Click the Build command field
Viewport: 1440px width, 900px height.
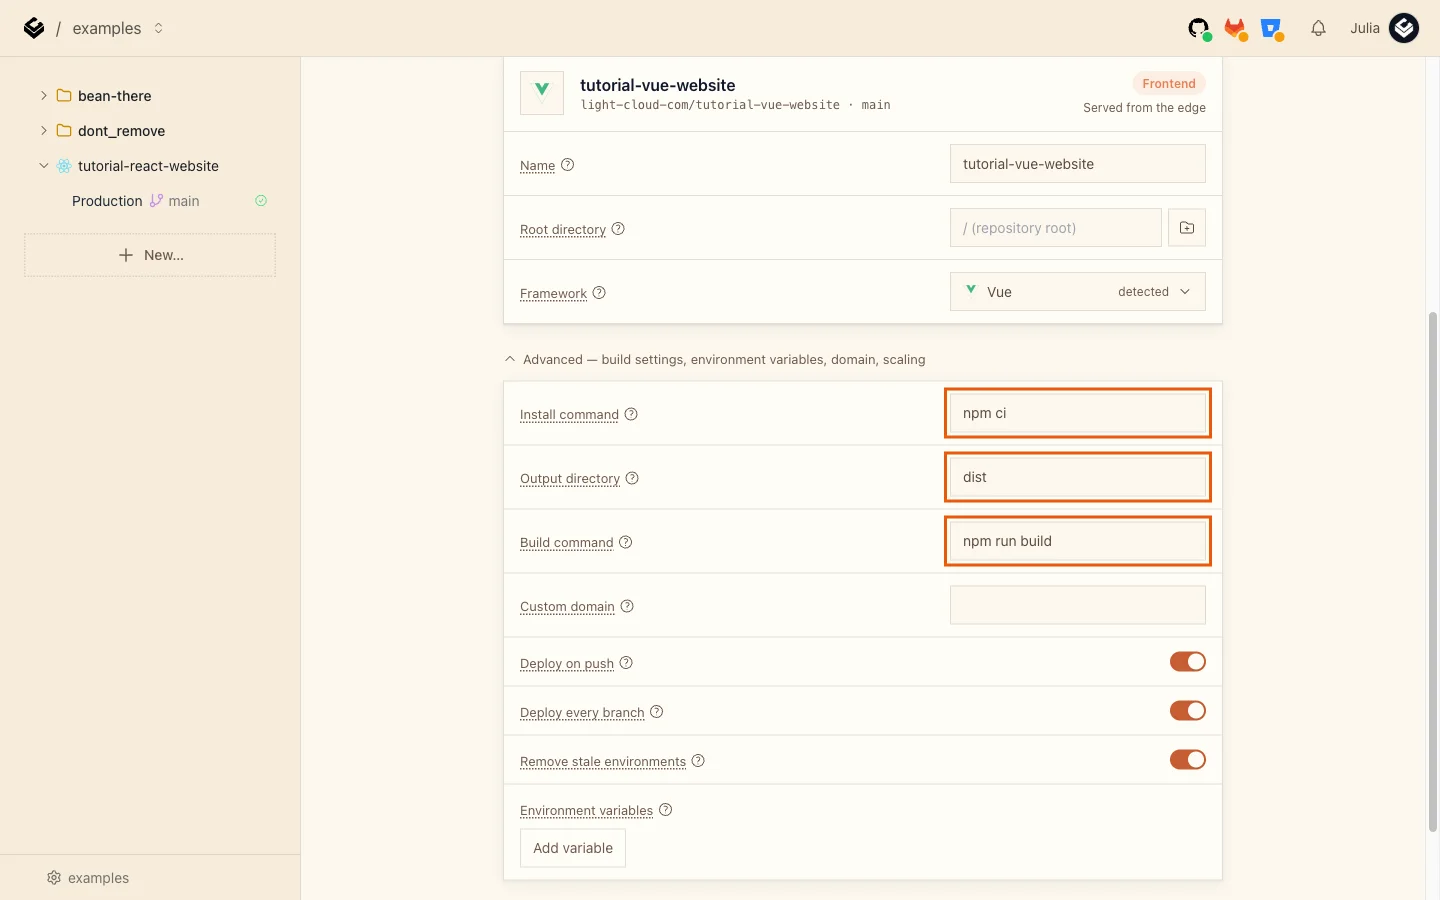[x=1078, y=541]
